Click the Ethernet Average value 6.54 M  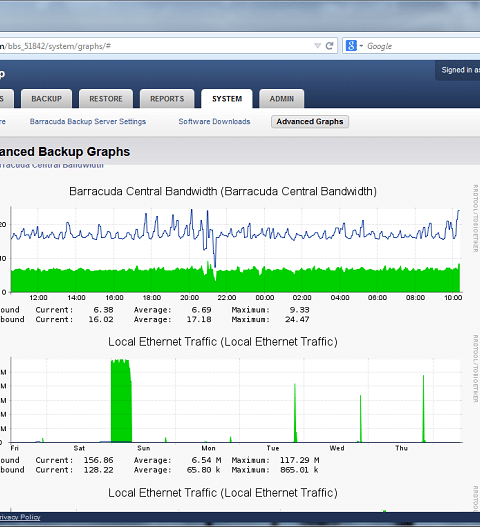[x=206, y=460]
